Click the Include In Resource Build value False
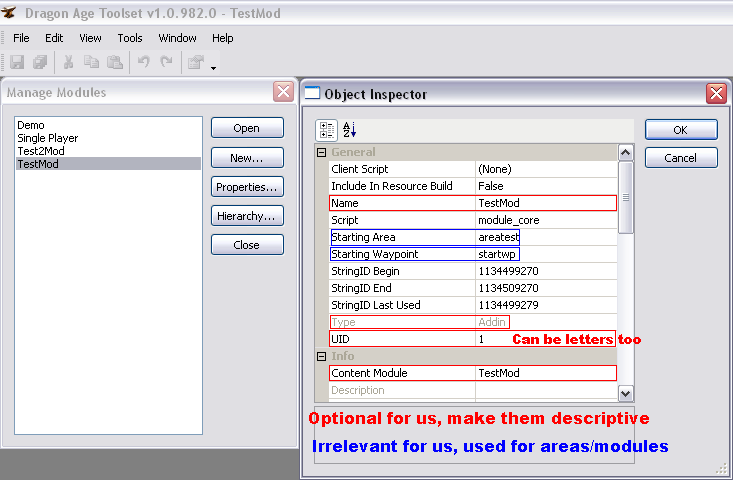 click(546, 186)
